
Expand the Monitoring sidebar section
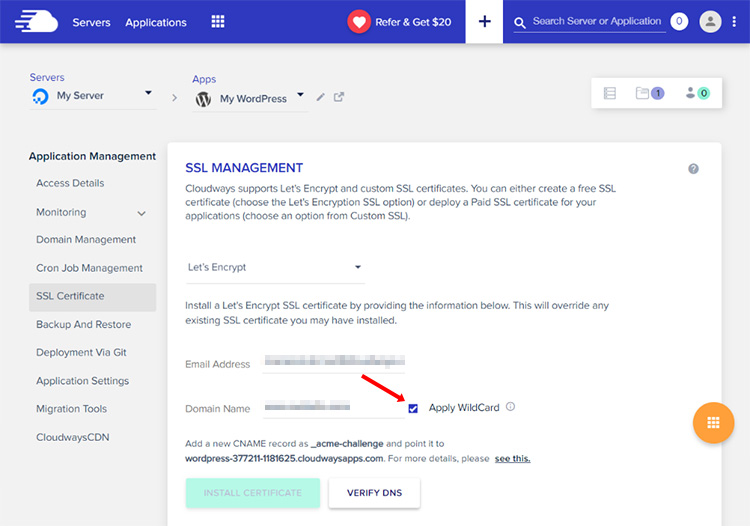141,213
